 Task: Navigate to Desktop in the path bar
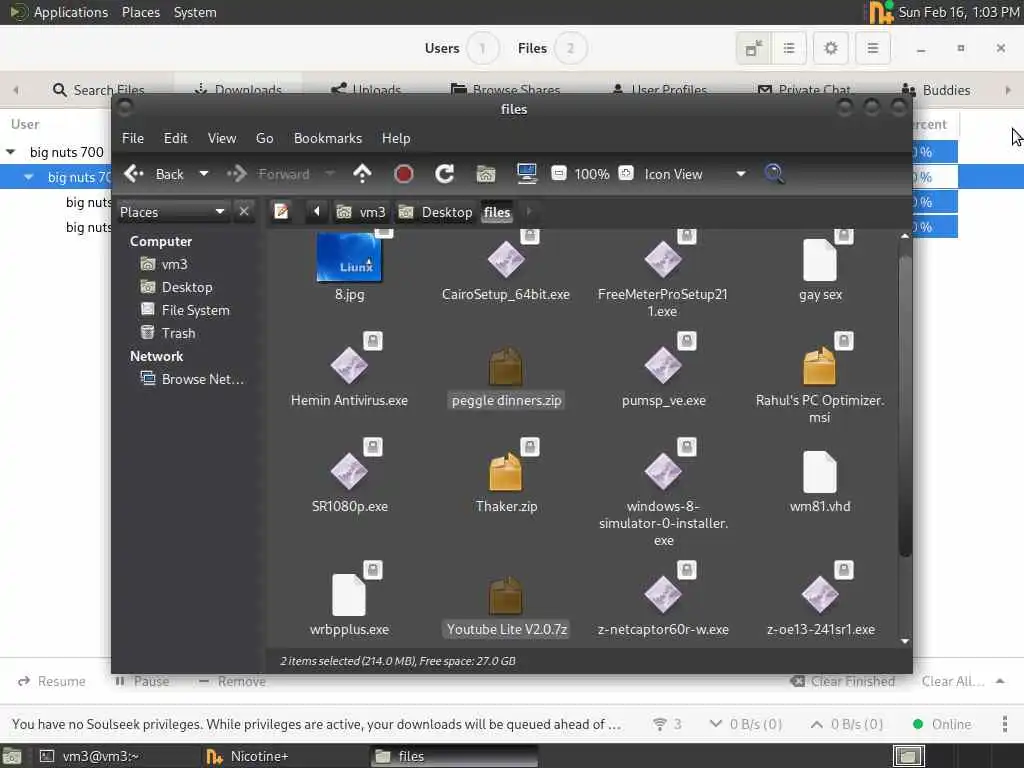coord(435,212)
